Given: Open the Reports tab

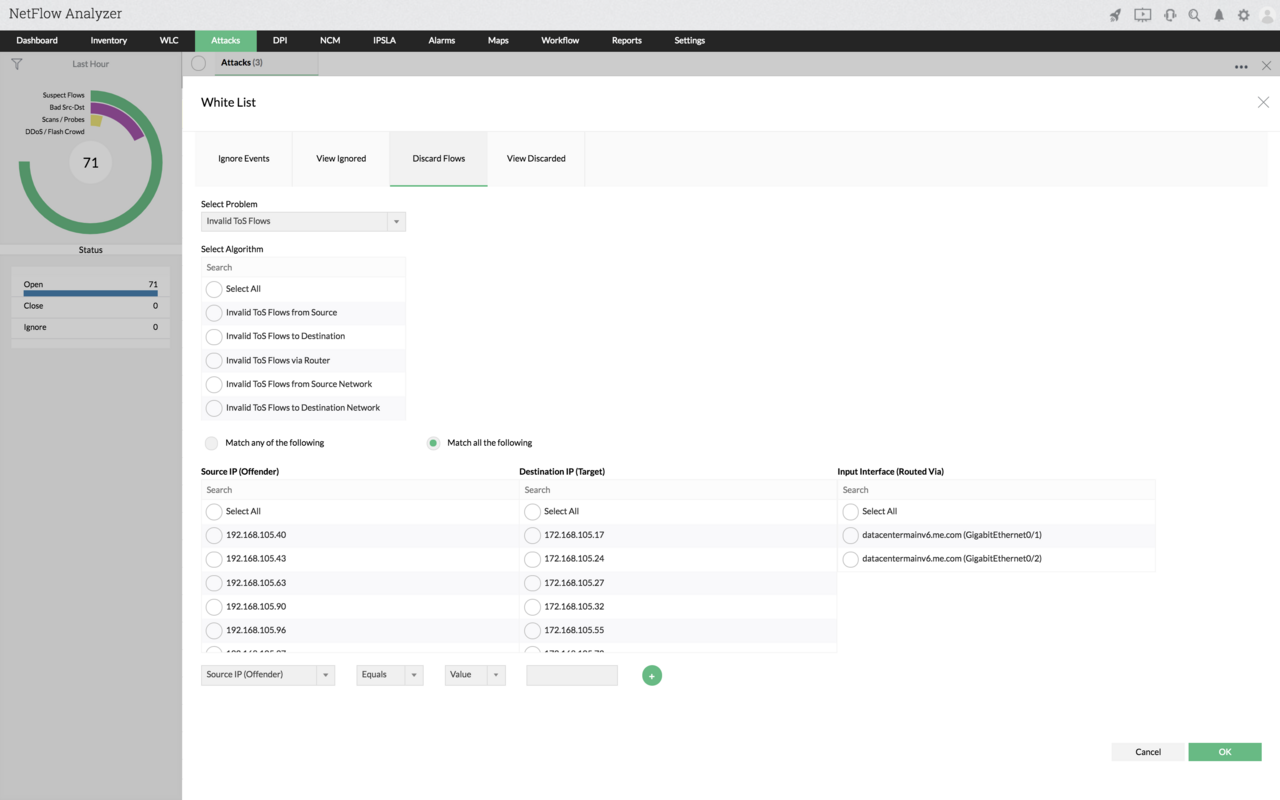Looking at the screenshot, I should [x=627, y=41].
